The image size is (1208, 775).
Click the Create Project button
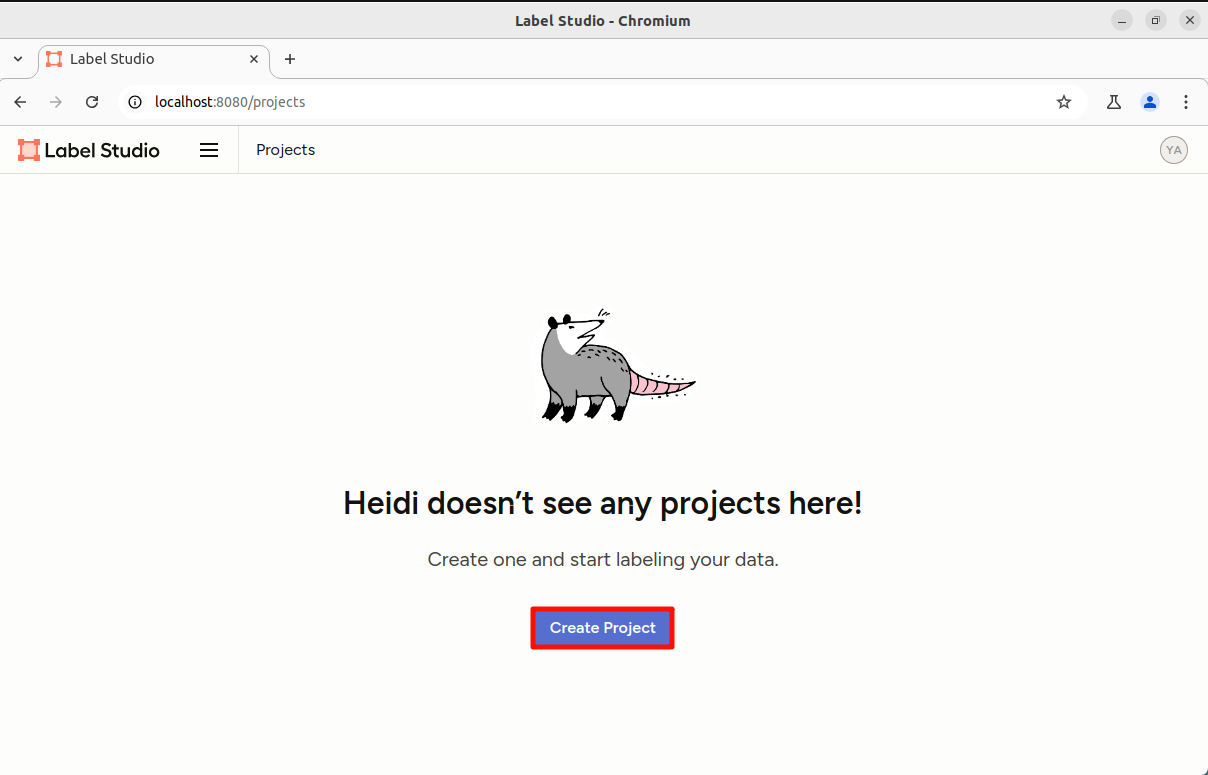[603, 628]
